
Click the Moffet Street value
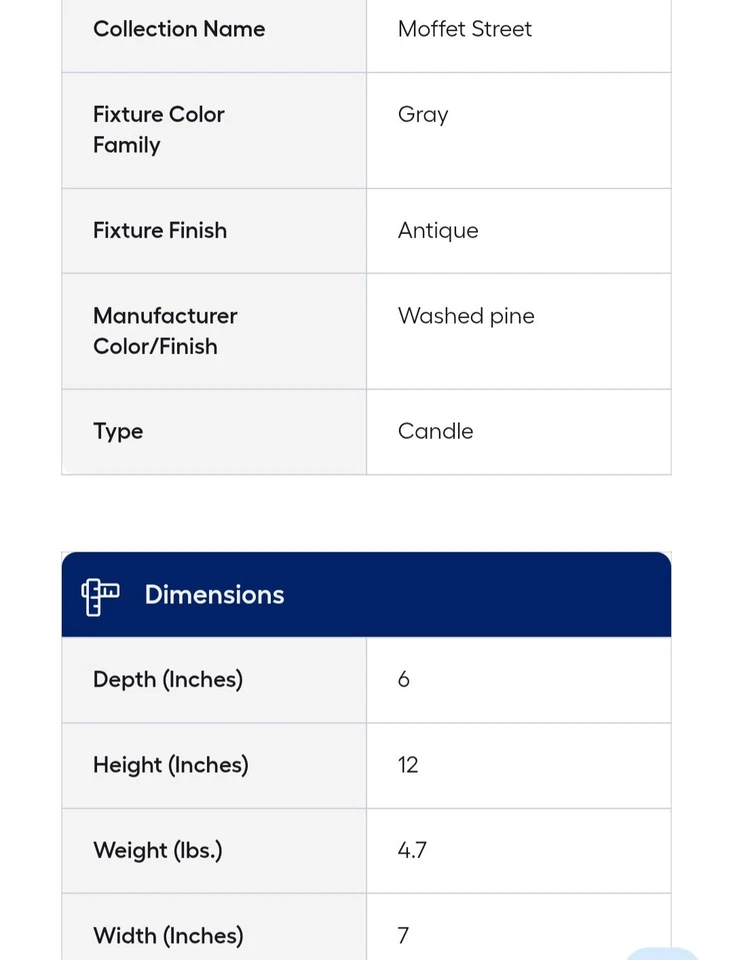(465, 29)
